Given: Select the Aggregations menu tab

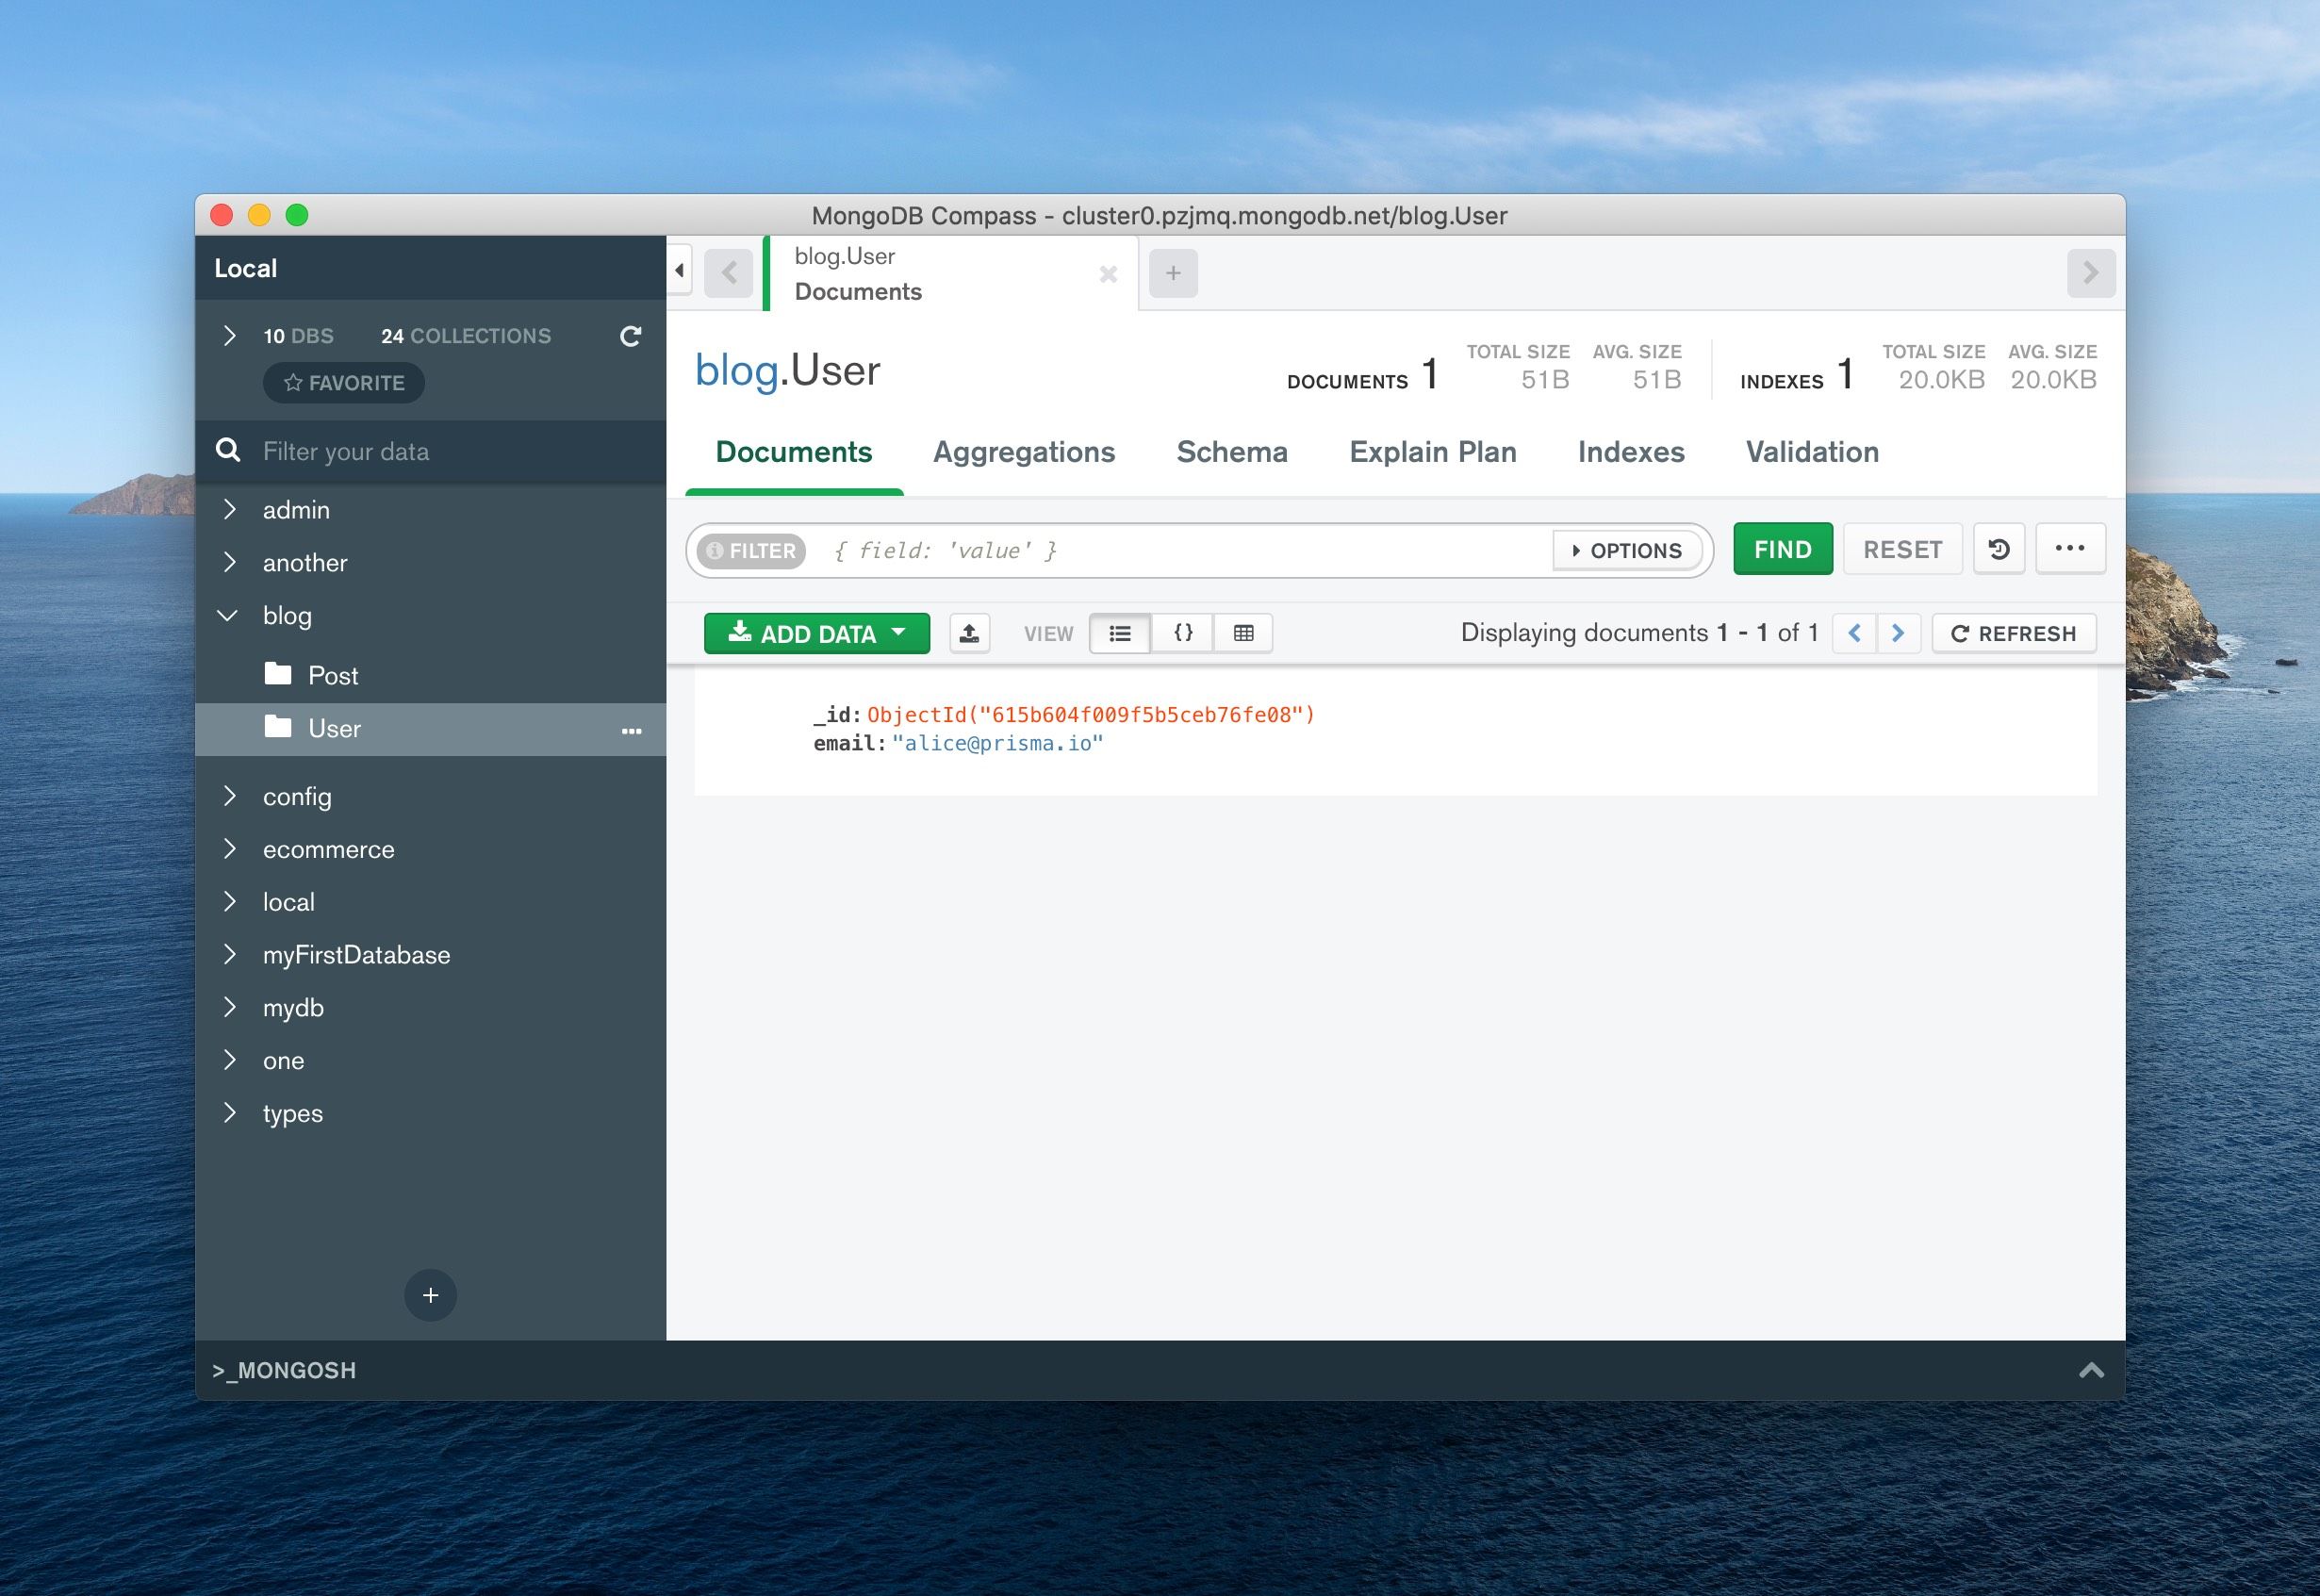Looking at the screenshot, I should tap(1025, 452).
